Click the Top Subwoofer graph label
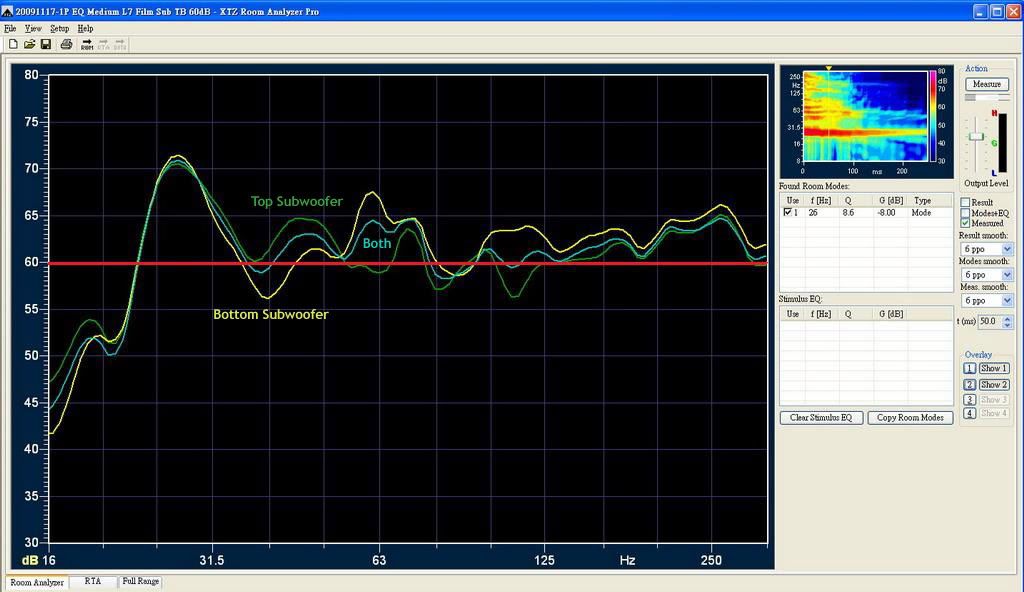Screen dimensions: 1024x592 click(296, 202)
